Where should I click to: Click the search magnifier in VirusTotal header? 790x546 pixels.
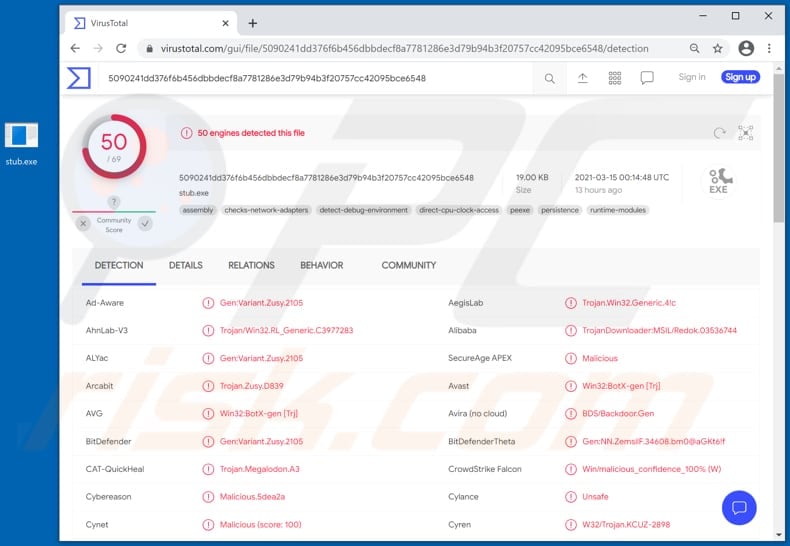click(x=550, y=79)
